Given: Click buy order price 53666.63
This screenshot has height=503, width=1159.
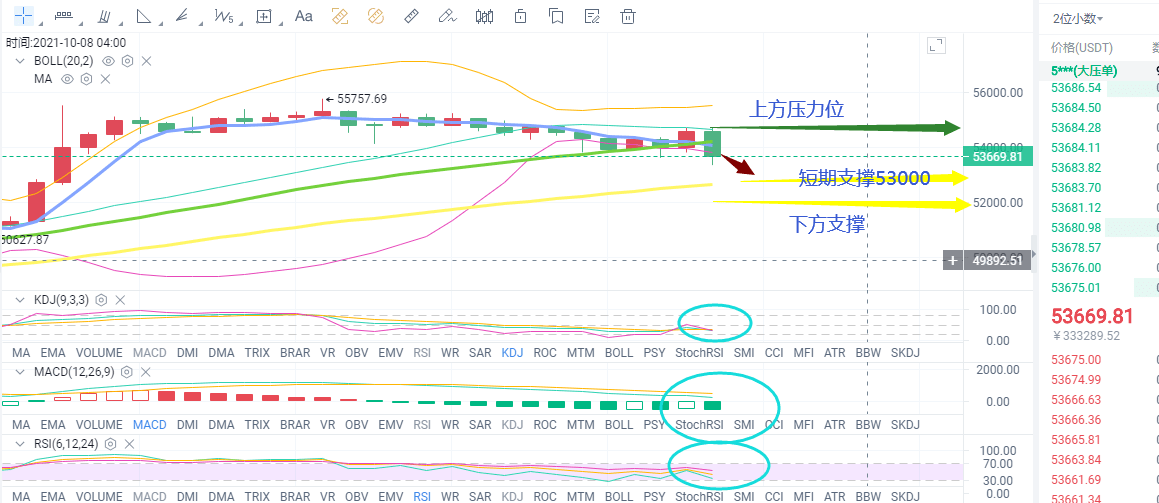Looking at the screenshot, I should [x=1076, y=400].
